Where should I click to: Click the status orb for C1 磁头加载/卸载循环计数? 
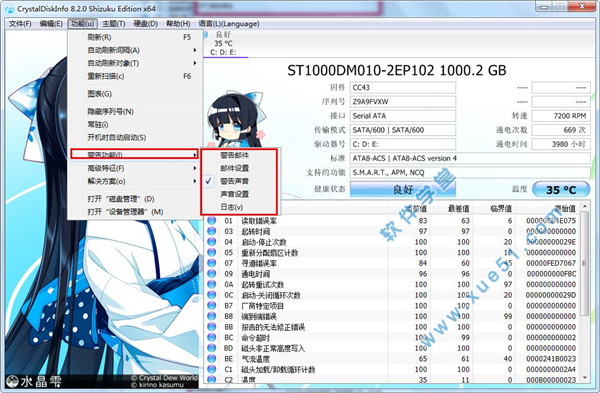212,369
